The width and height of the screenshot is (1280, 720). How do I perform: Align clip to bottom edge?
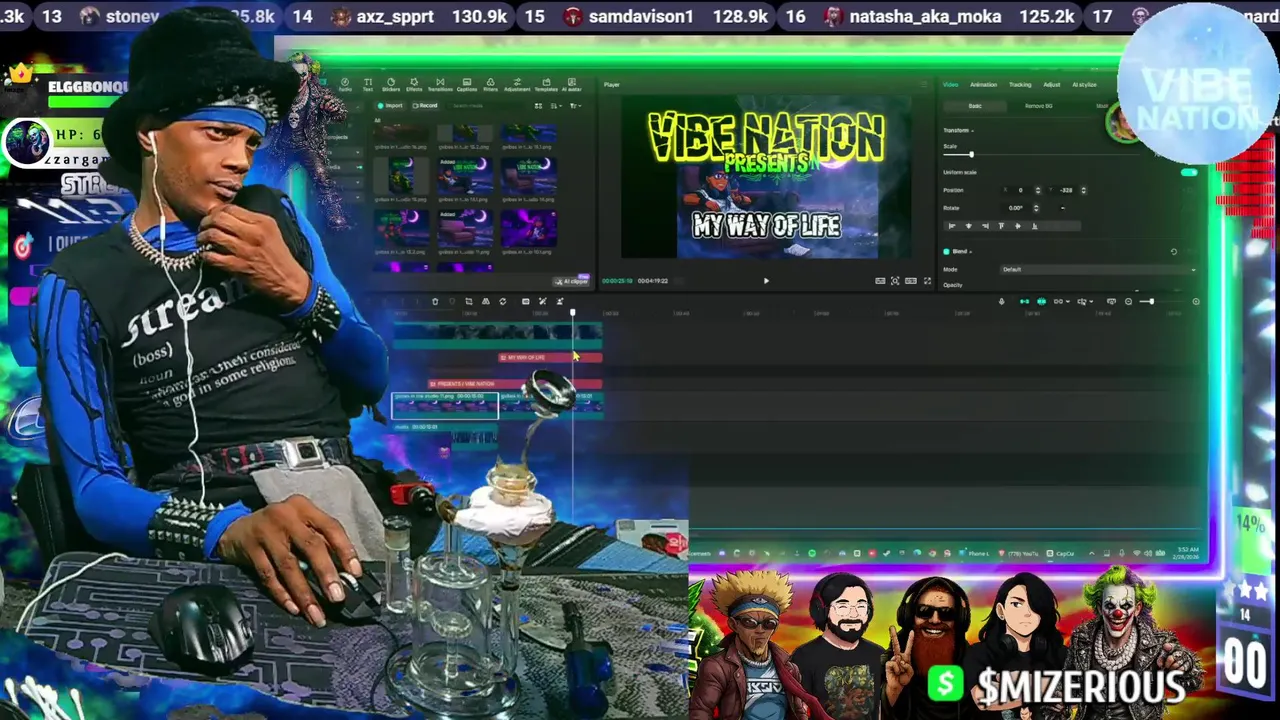coord(1034,226)
